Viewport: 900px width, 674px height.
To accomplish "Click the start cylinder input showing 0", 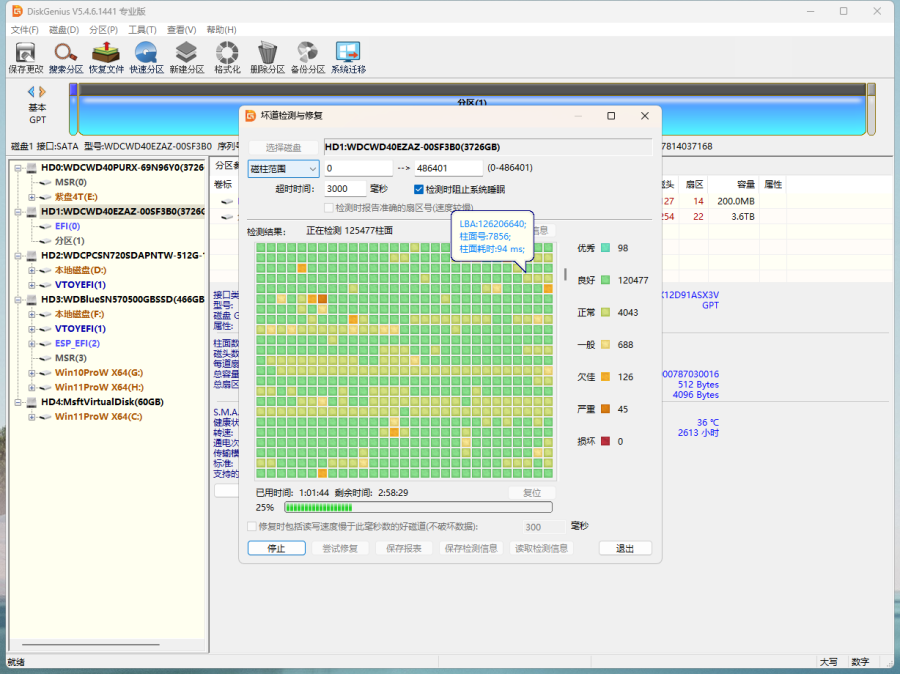I will pyautogui.click(x=358, y=168).
